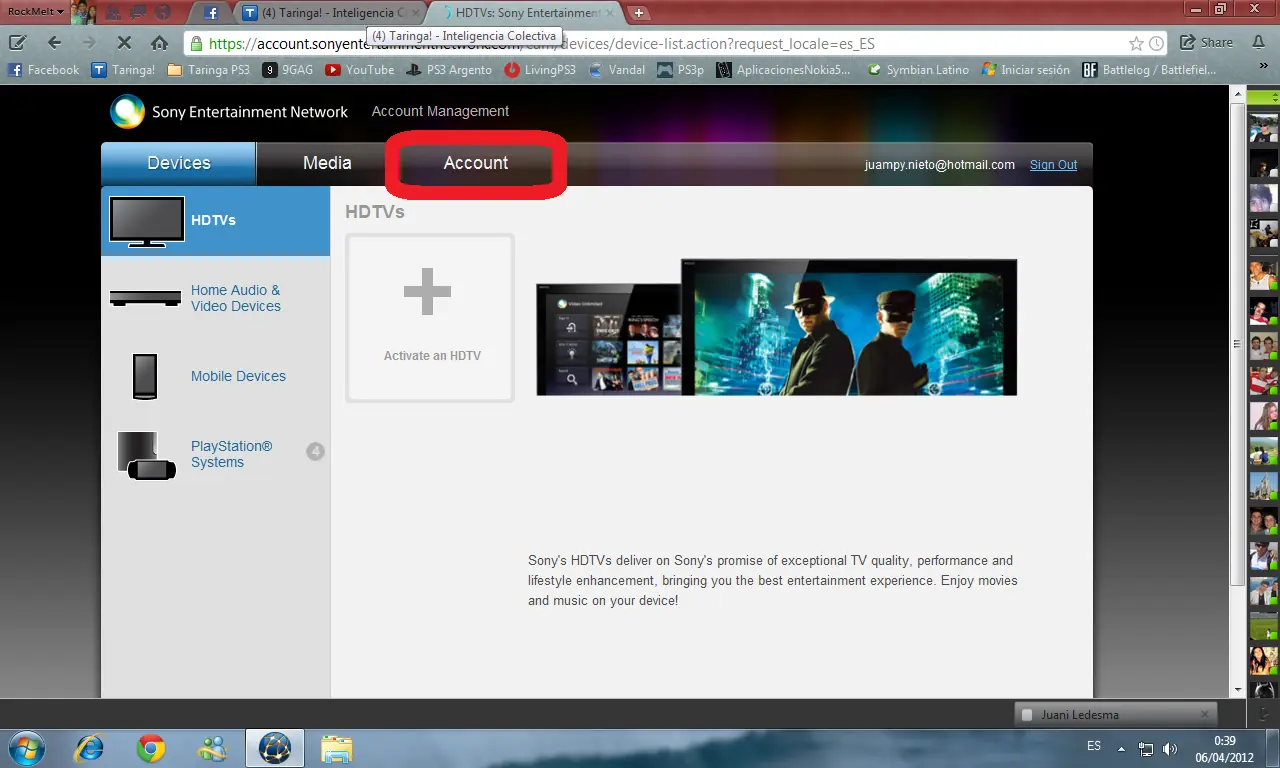1280x768 pixels.
Task: Open the Facebook bookmark
Action: tap(44, 70)
